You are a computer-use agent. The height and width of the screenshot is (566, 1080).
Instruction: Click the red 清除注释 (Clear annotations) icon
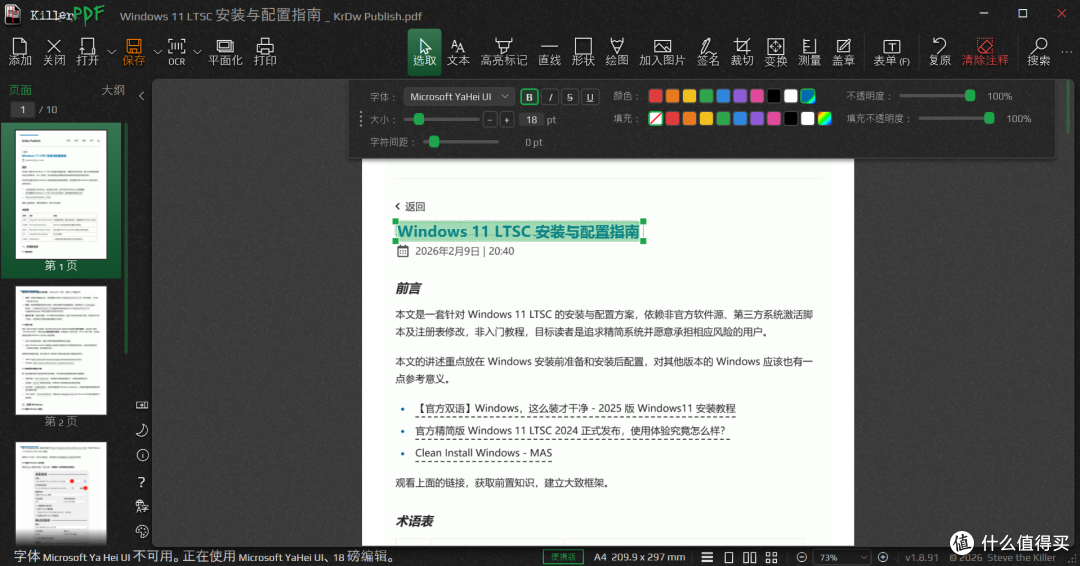pos(985,52)
